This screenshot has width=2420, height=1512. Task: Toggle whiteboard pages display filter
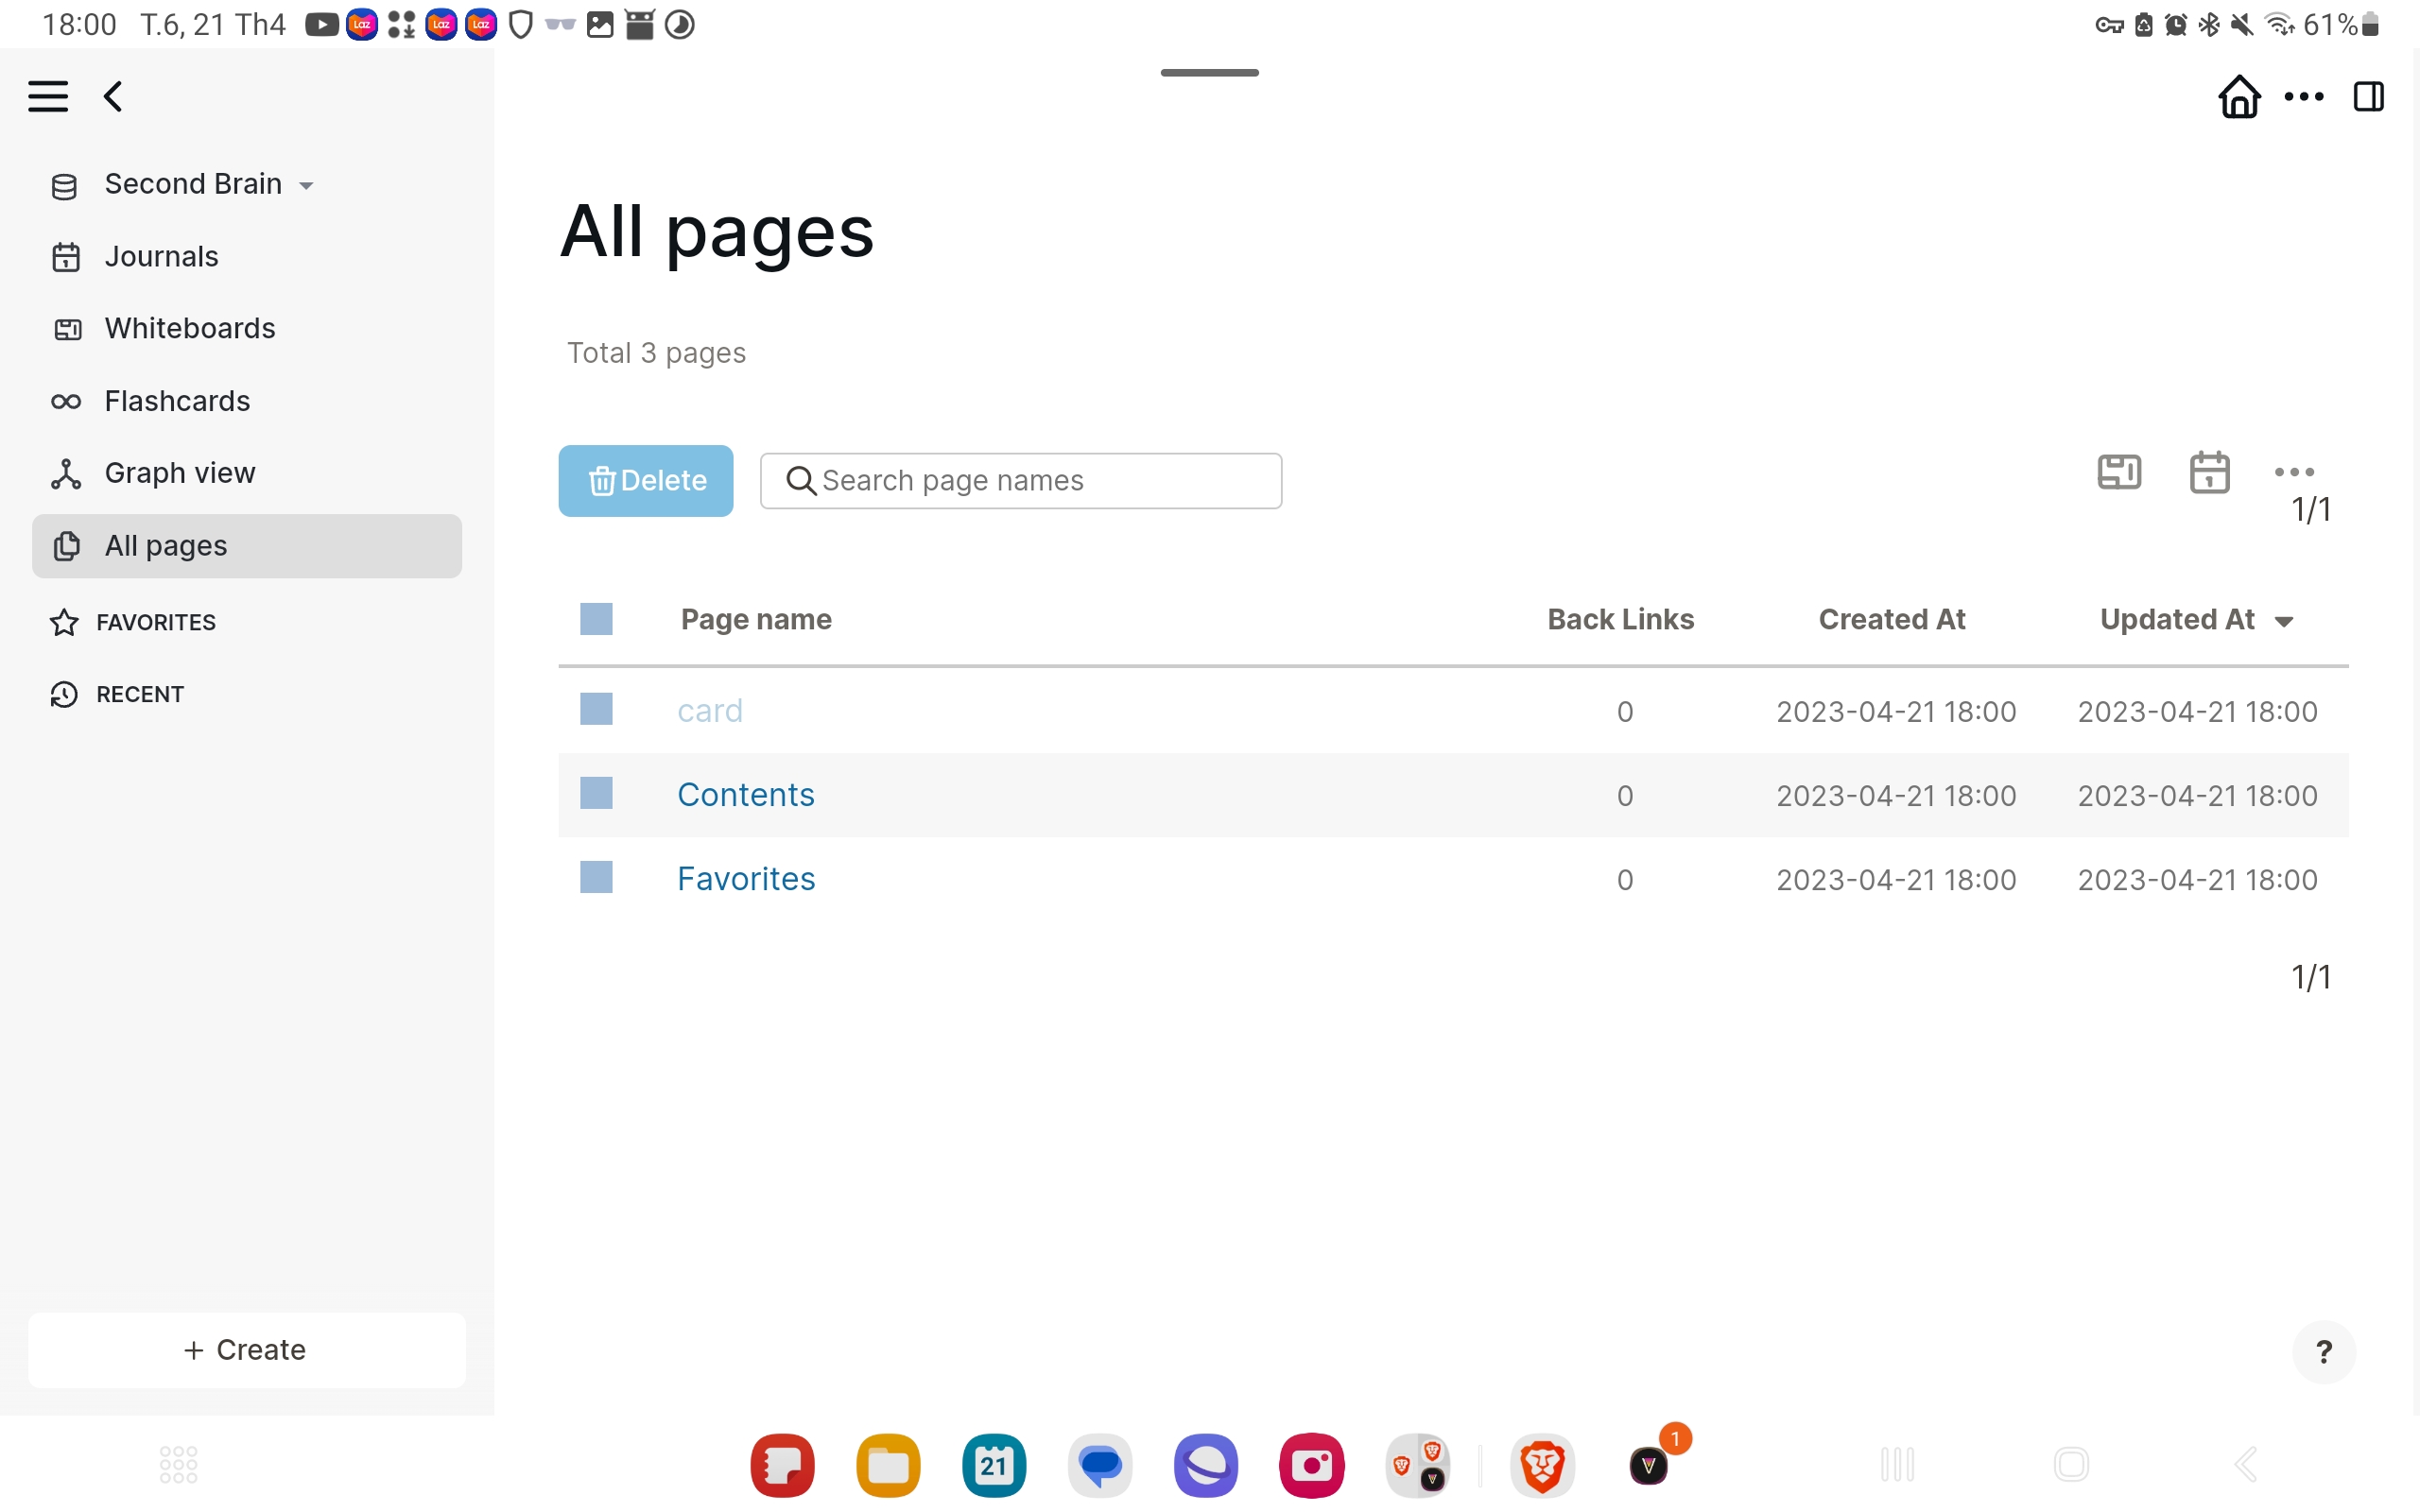[x=2118, y=472]
